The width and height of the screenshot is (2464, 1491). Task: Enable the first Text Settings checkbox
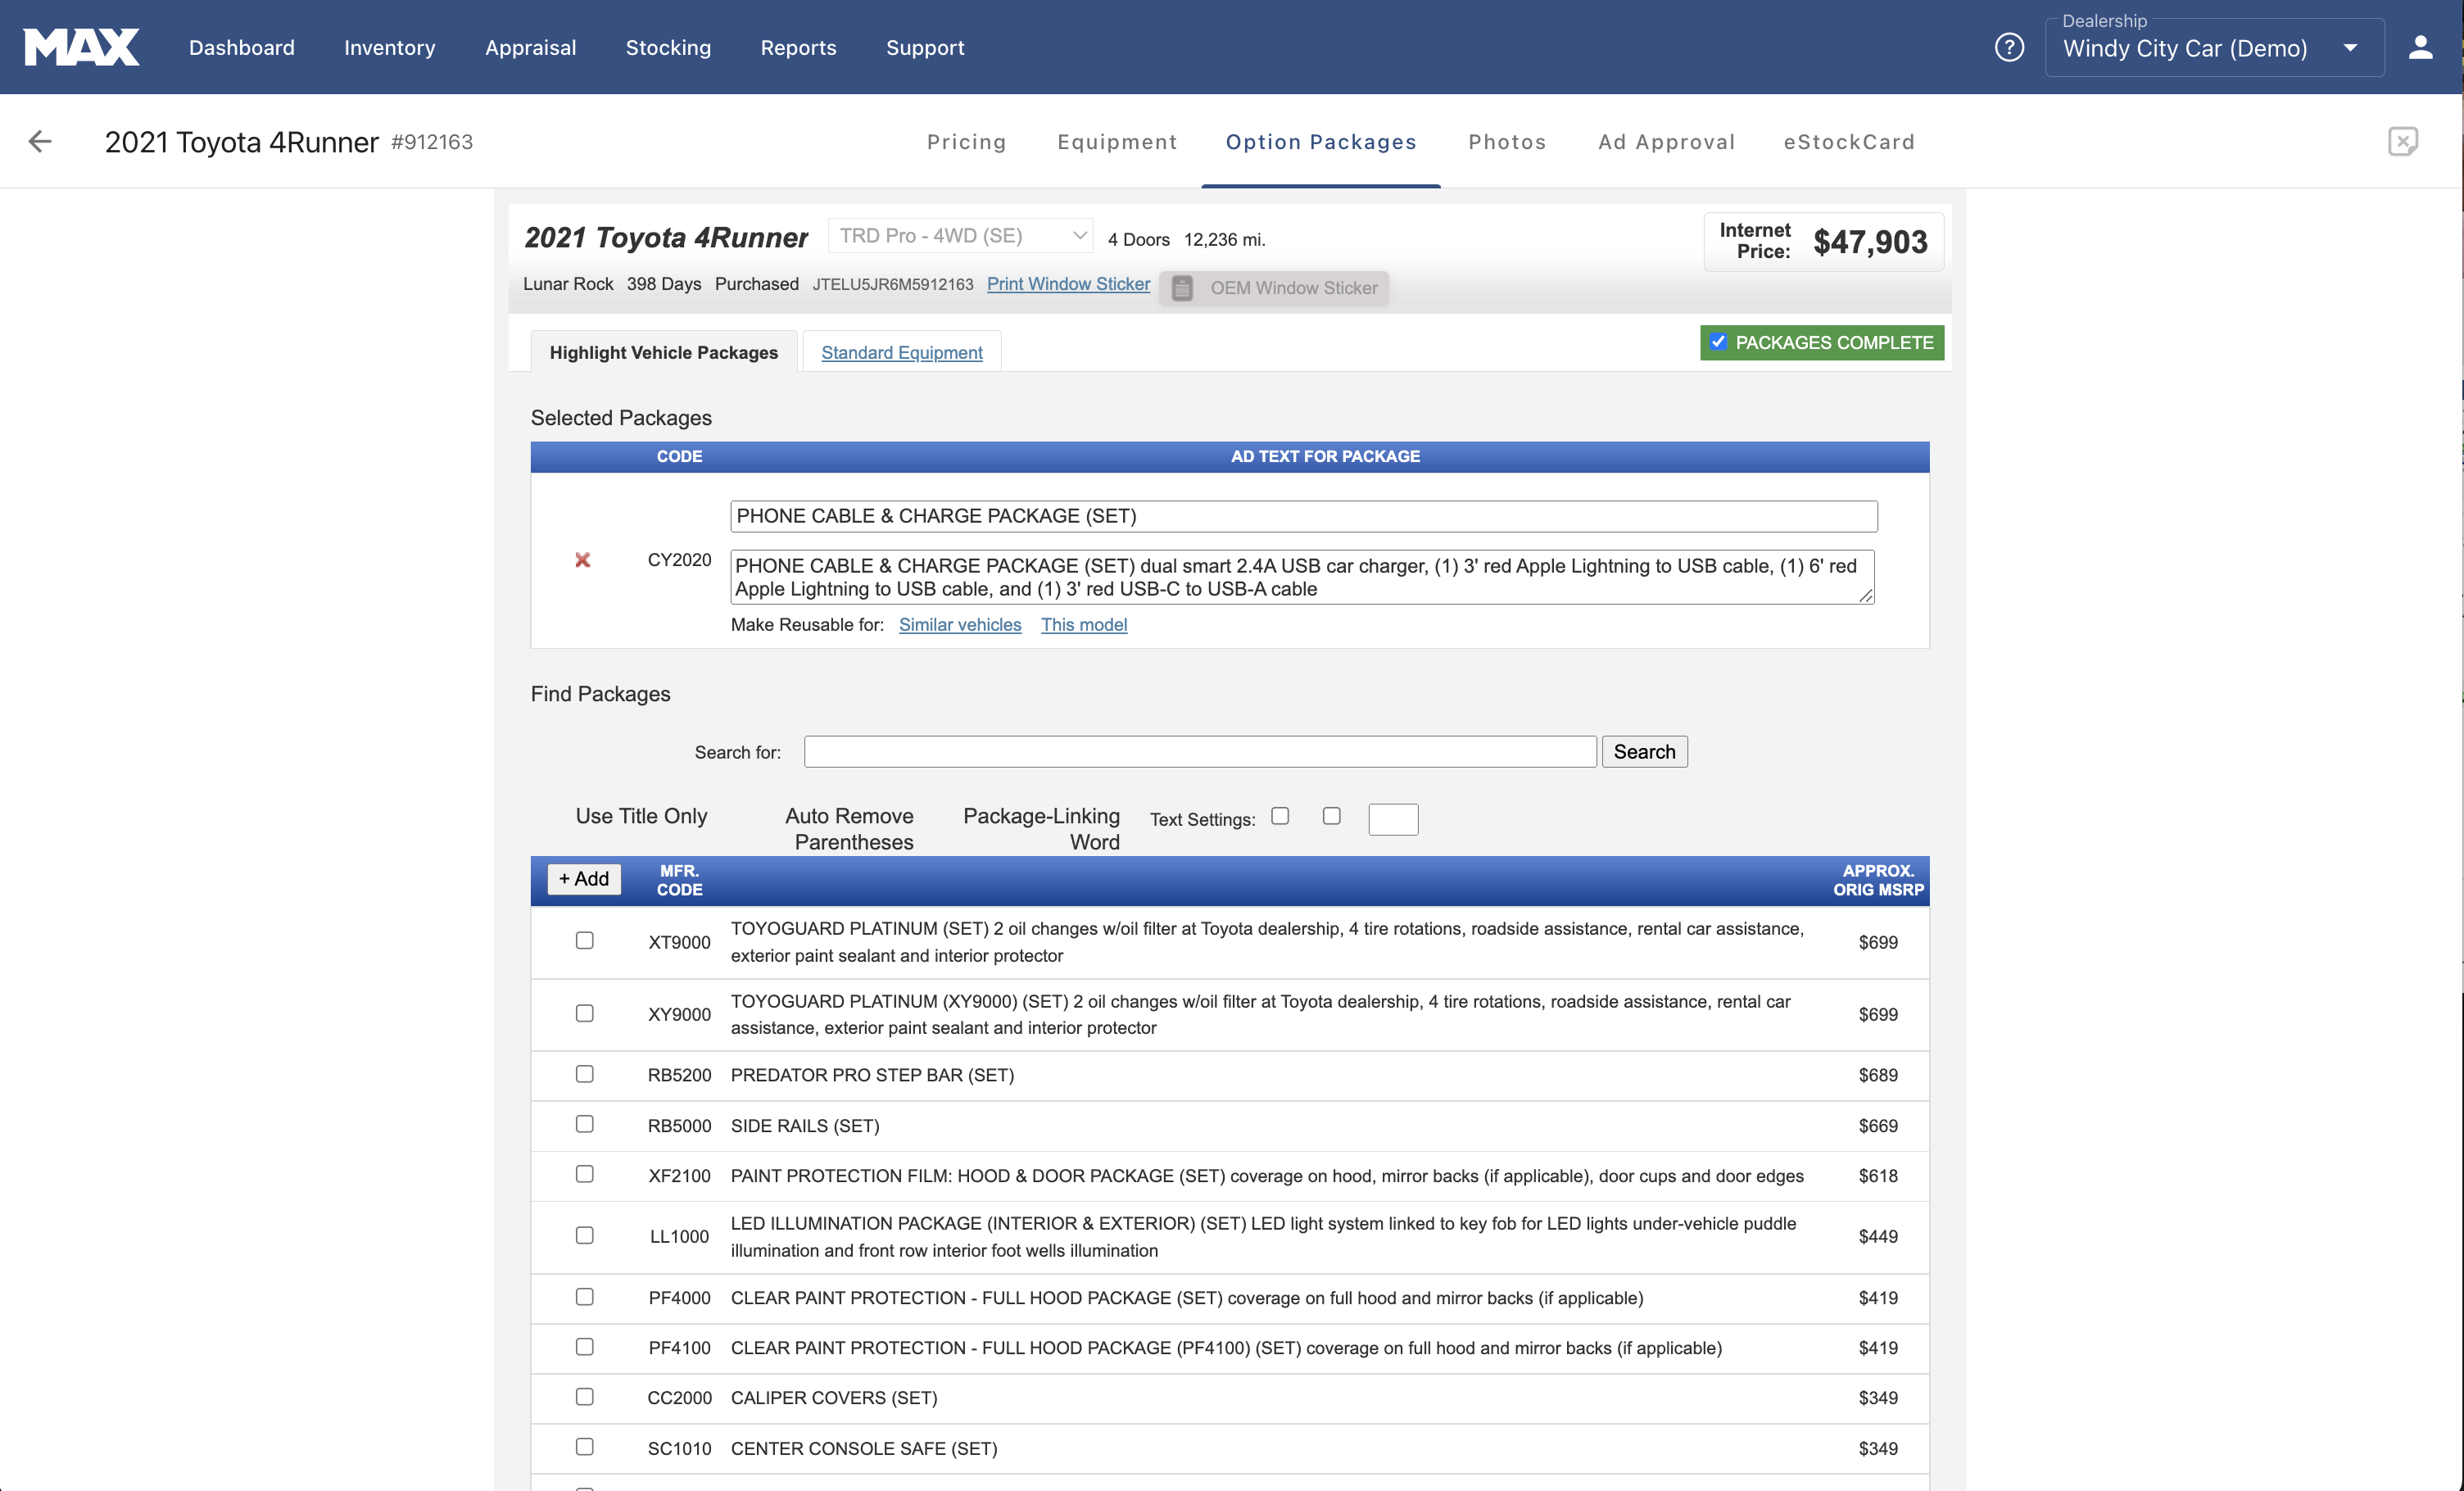point(1280,816)
